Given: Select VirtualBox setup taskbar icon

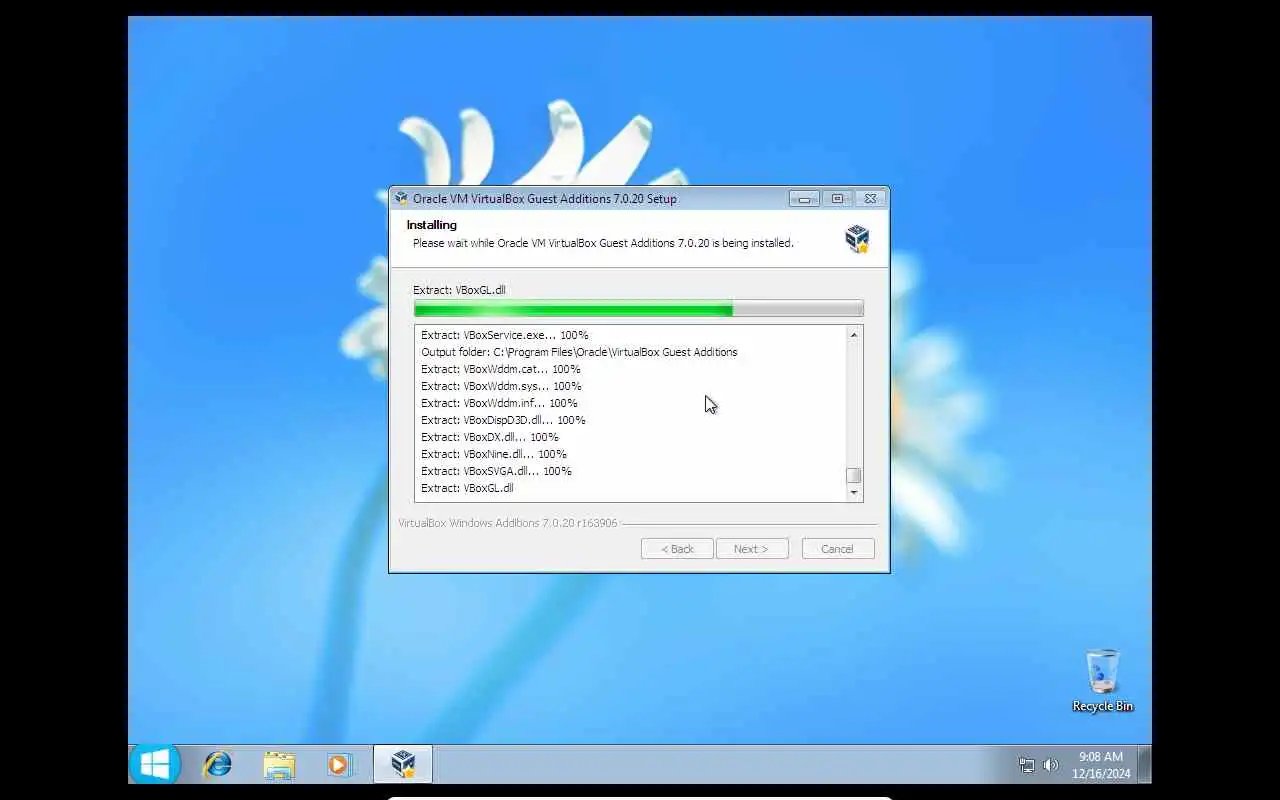Looking at the screenshot, I should click(403, 765).
